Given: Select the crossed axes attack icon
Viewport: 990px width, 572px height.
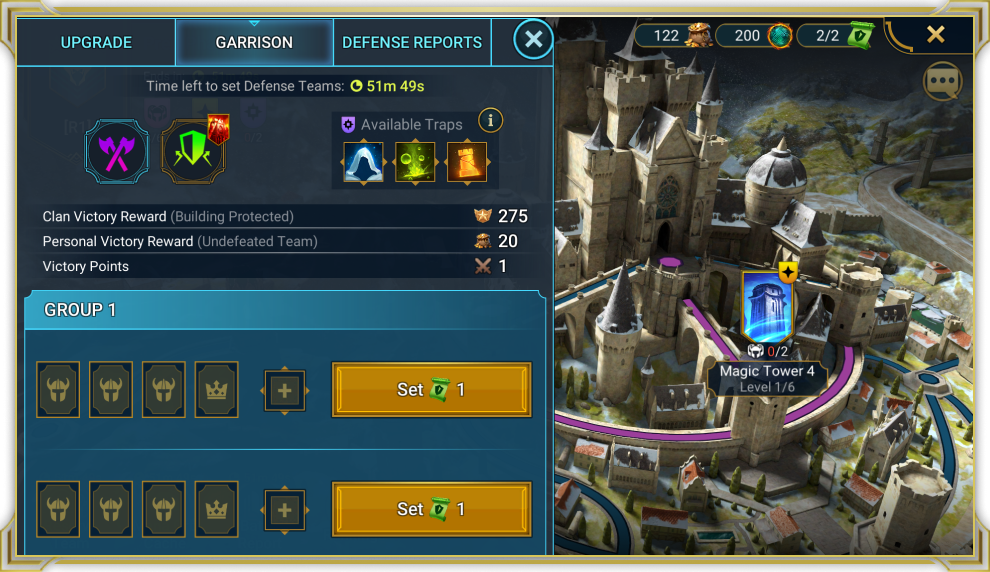Looking at the screenshot, I should [117, 152].
